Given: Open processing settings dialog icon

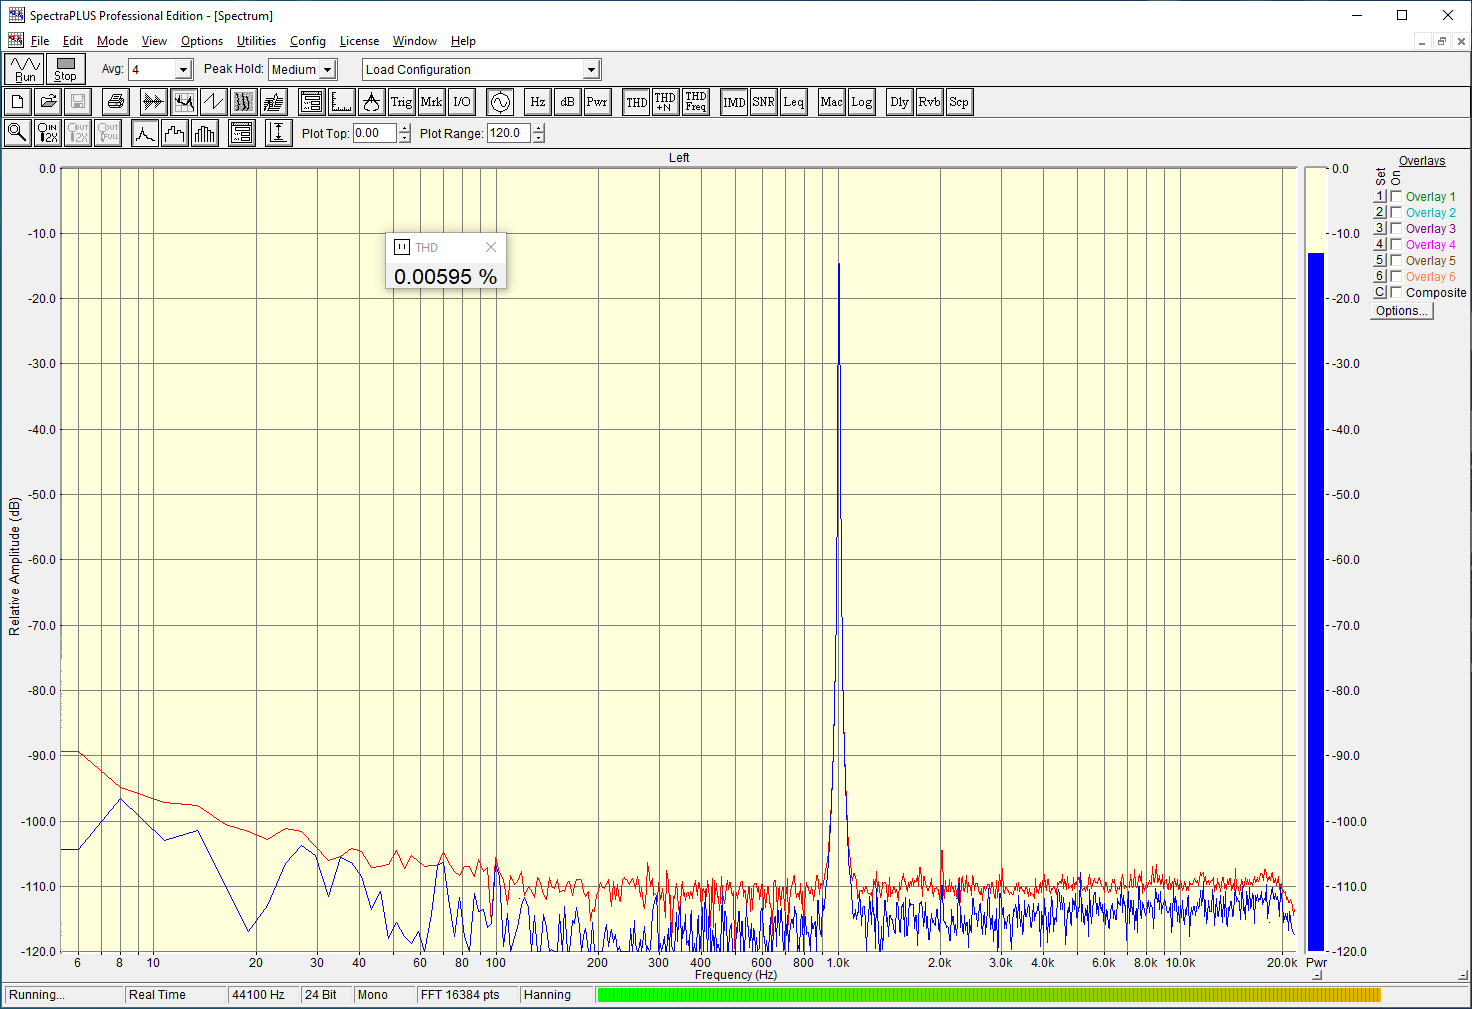Looking at the screenshot, I should (x=312, y=102).
